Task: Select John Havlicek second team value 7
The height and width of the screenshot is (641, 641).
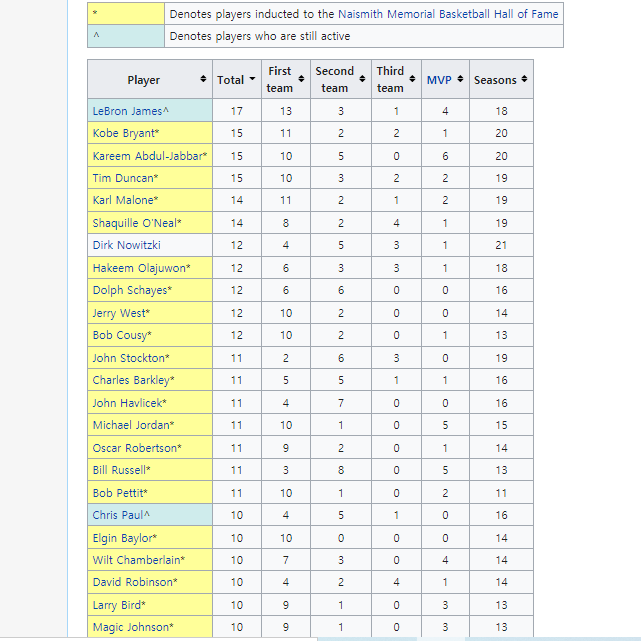Action: coord(341,403)
